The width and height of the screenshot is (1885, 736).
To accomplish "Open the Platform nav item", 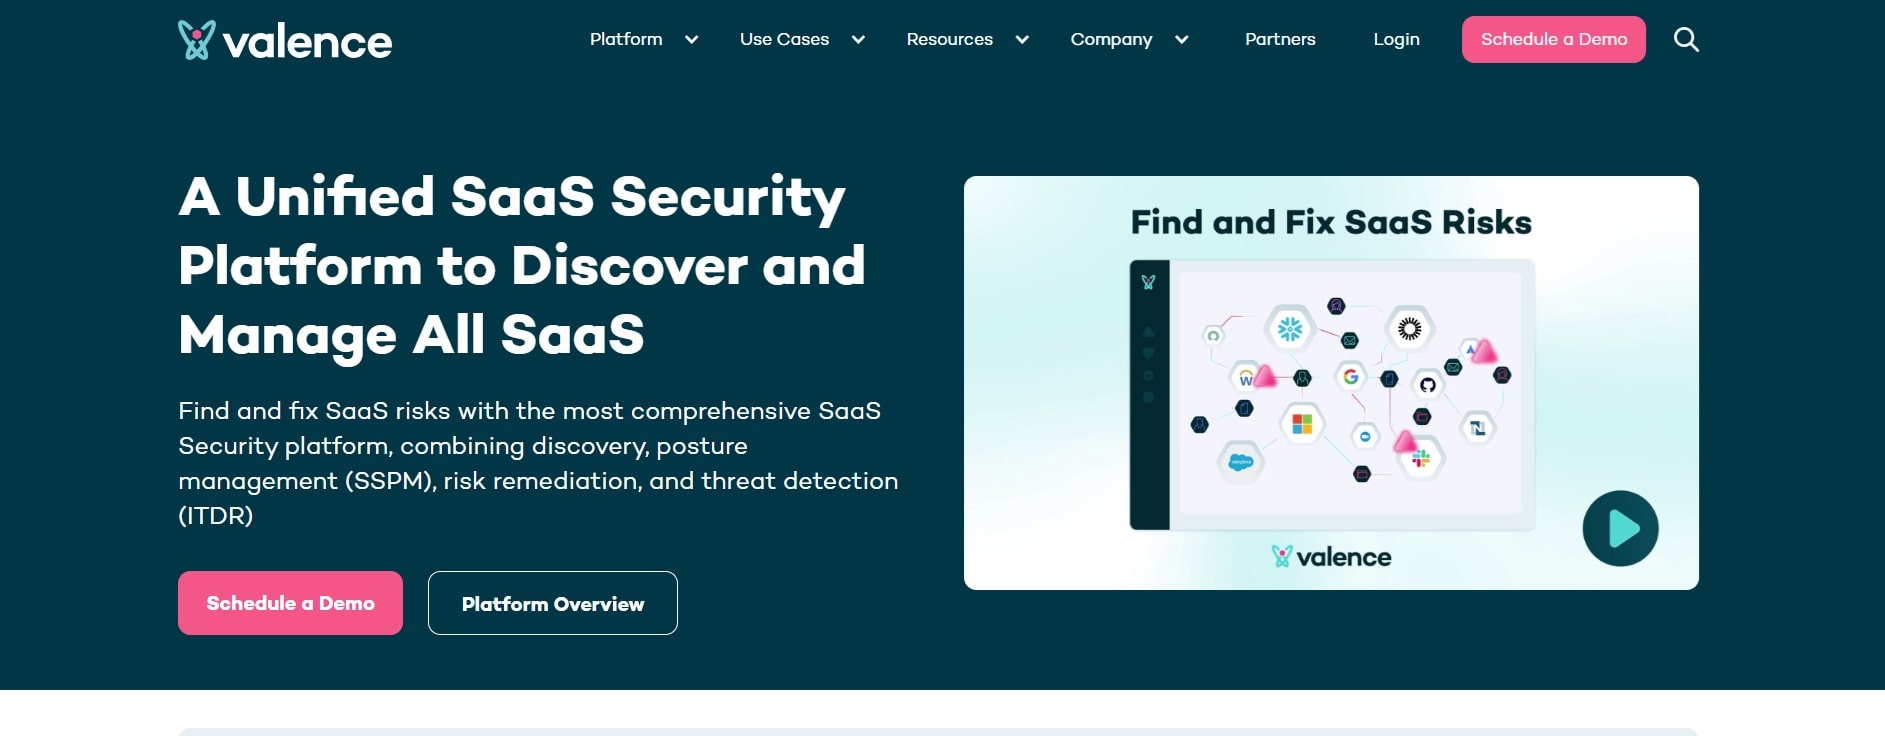I will (626, 39).
